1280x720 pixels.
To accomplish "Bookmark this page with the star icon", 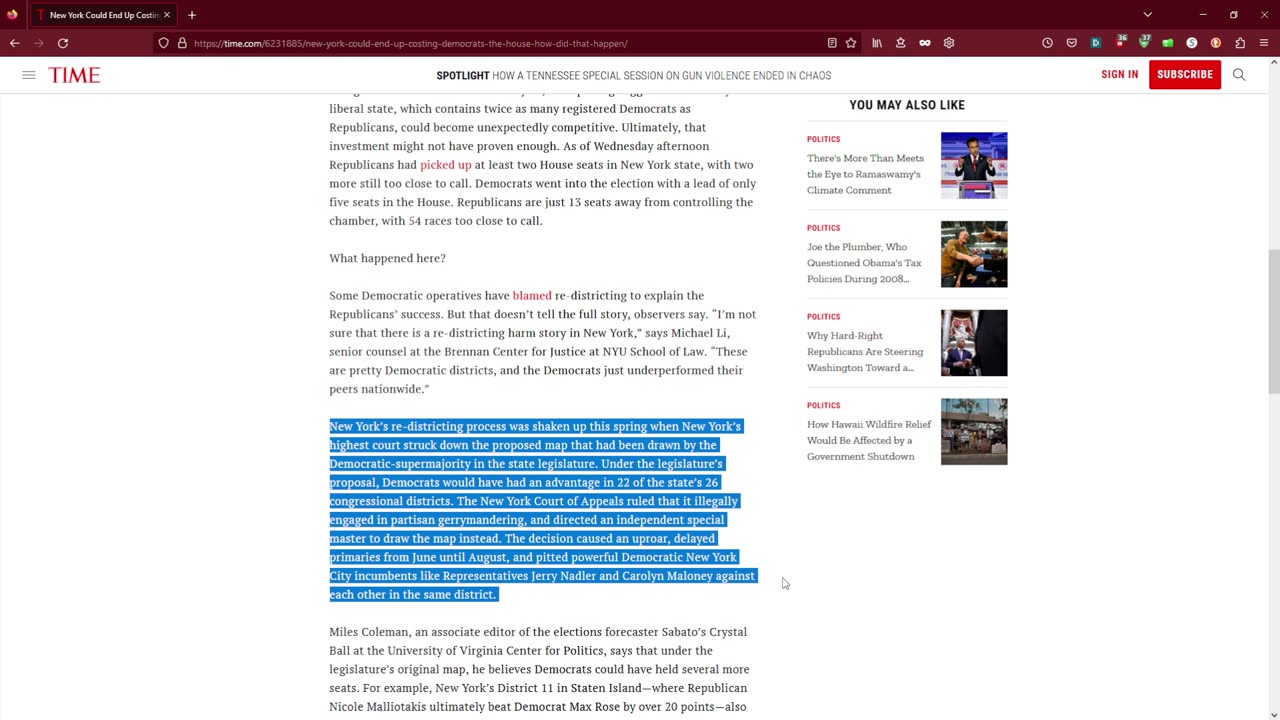I will pos(851,43).
